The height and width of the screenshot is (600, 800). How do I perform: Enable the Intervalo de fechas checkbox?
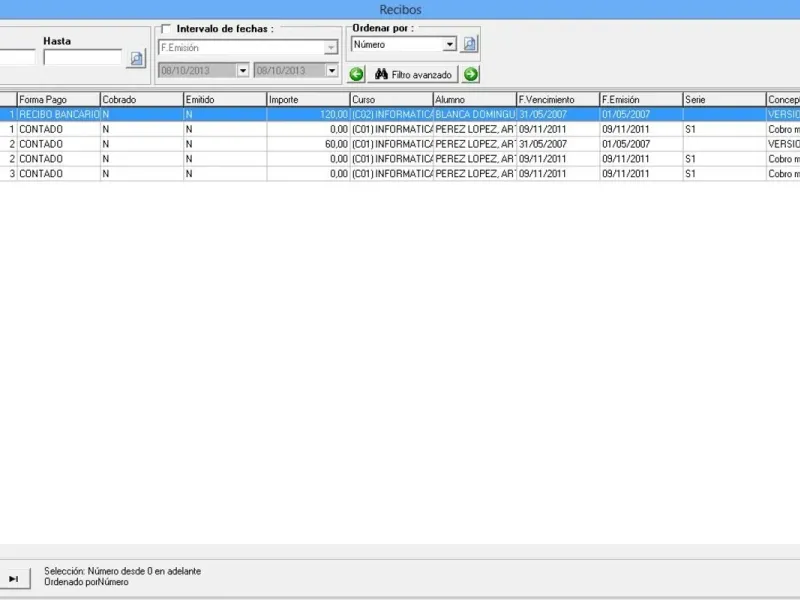click(x=166, y=29)
